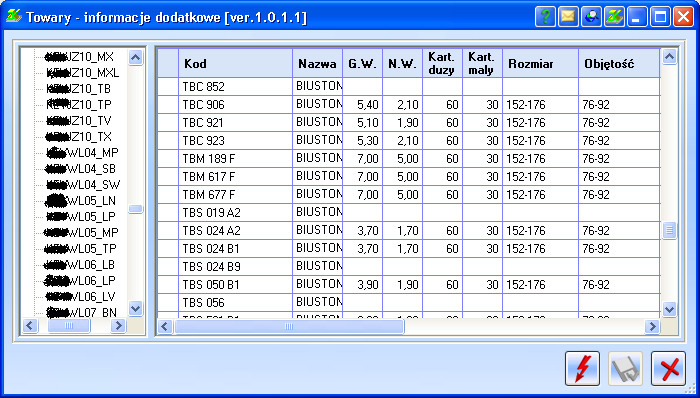Click the TBS 019 A2 code cell

coord(235,213)
